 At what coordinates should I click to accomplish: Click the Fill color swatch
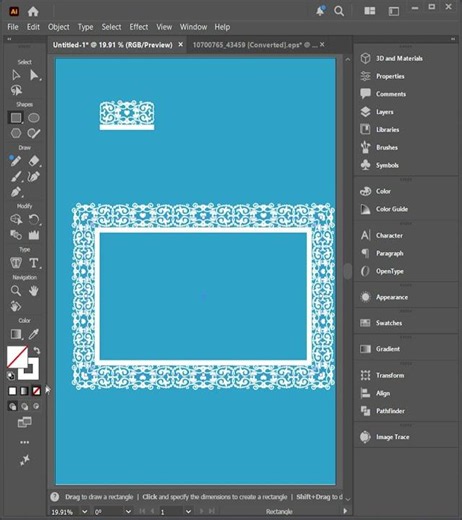pos(17,356)
